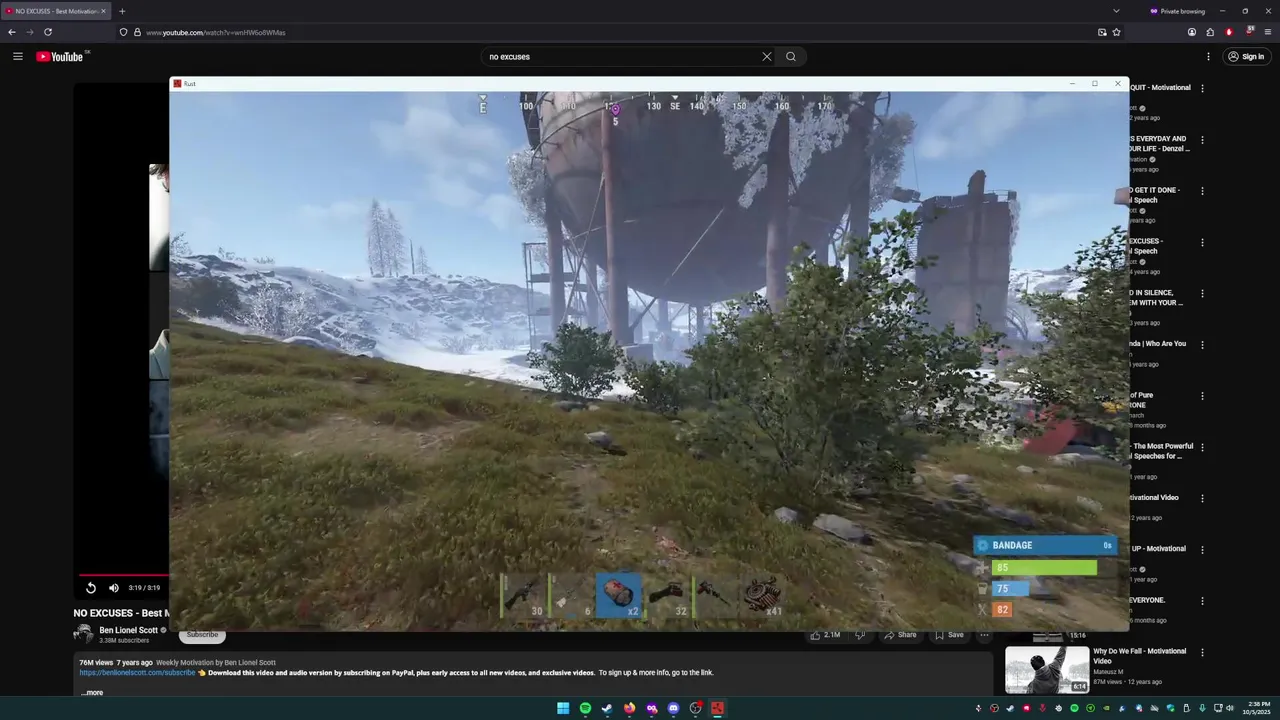Open YouTube settings three-dot menu
Image resolution: width=1280 pixels, height=720 pixels.
tap(1209, 57)
